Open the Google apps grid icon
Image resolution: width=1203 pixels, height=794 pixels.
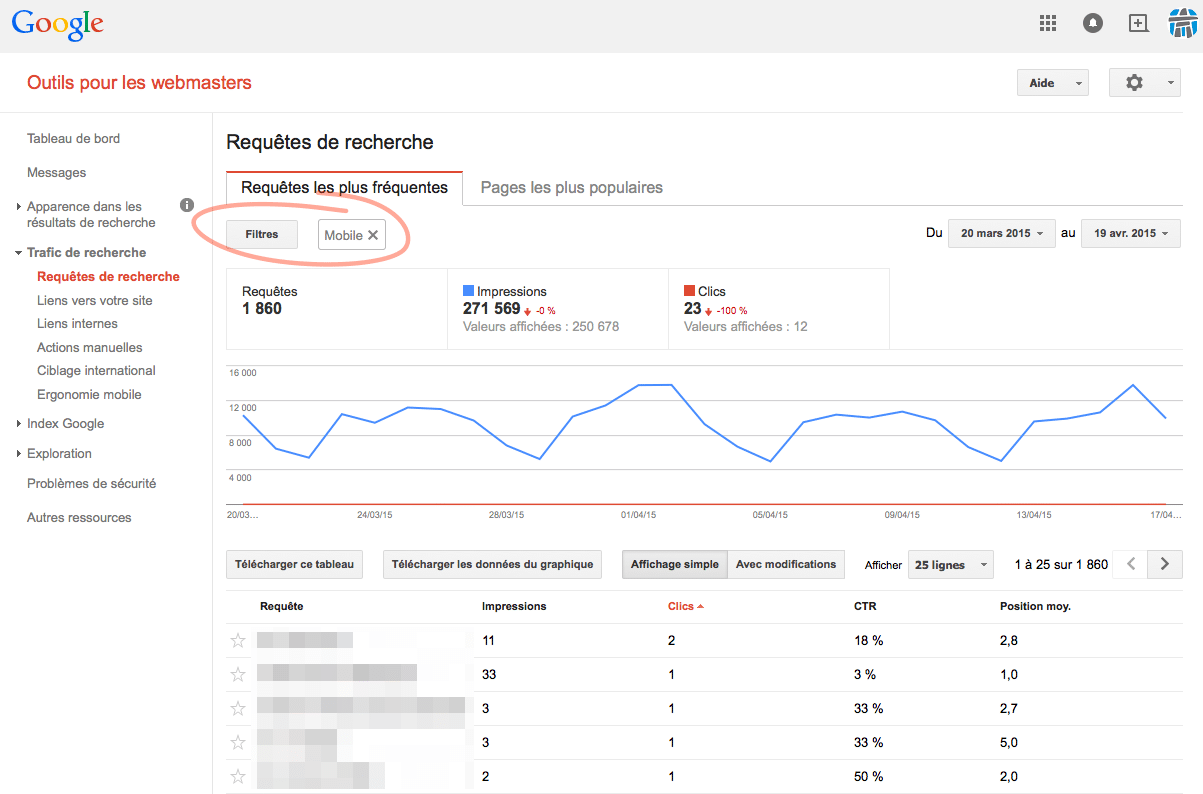pos(1048,24)
